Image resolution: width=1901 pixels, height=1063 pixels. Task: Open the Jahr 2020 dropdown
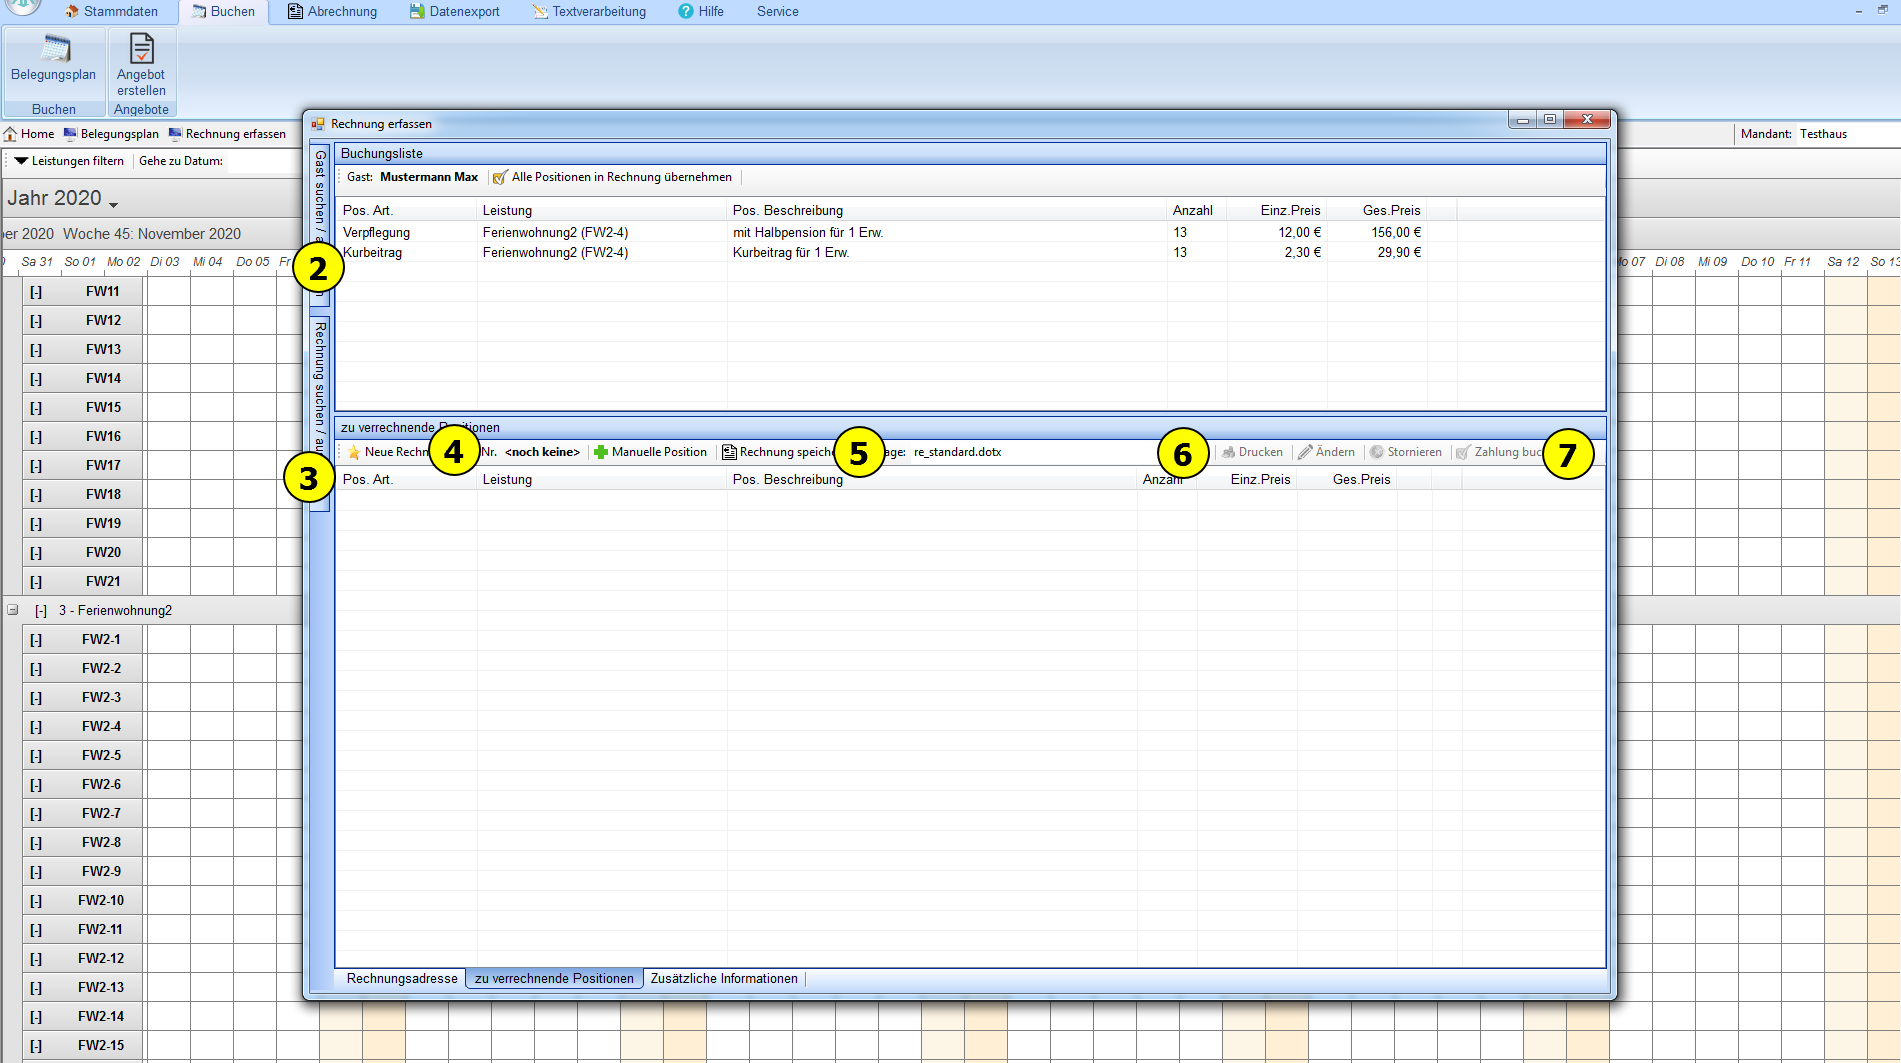113,203
